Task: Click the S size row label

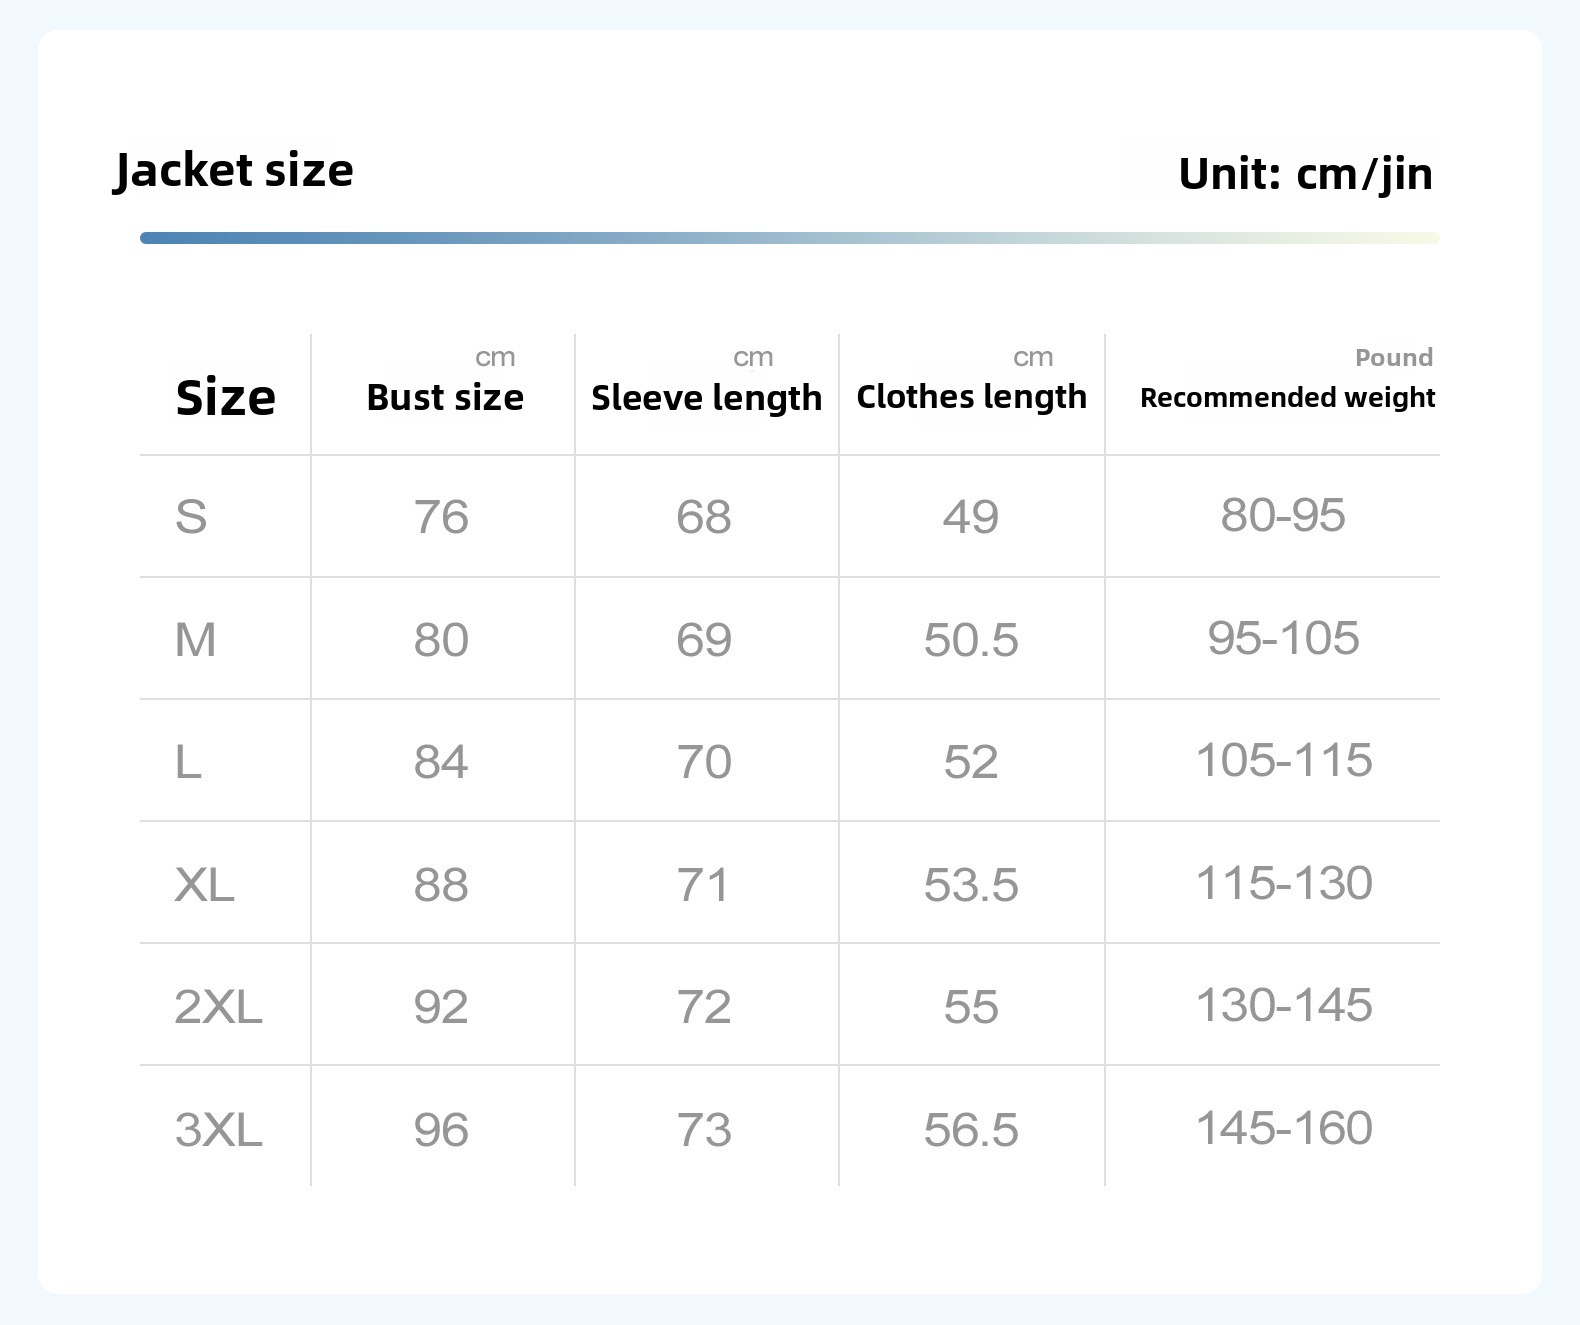Action: pyautogui.click(x=191, y=517)
